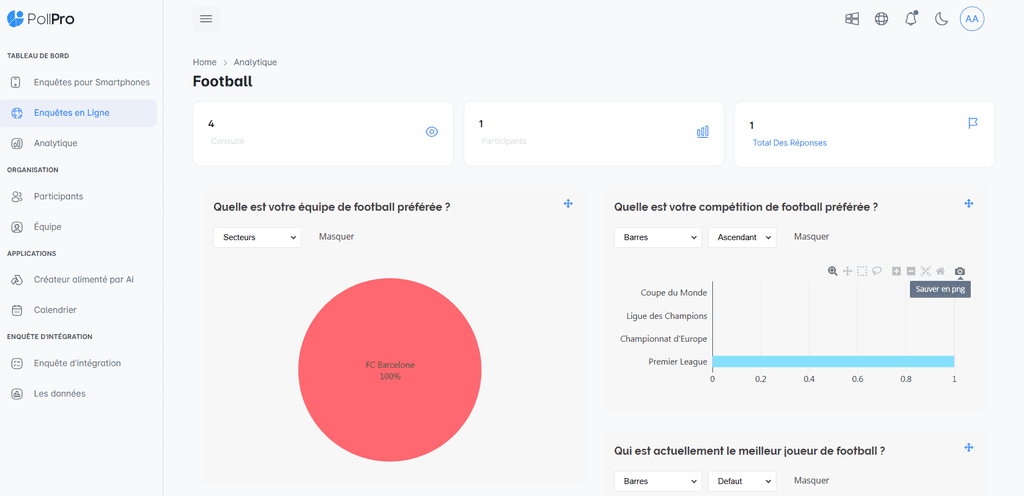Image resolution: width=1024 pixels, height=496 pixels.
Task: Open the AA user profile avatar
Action: pos(972,19)
